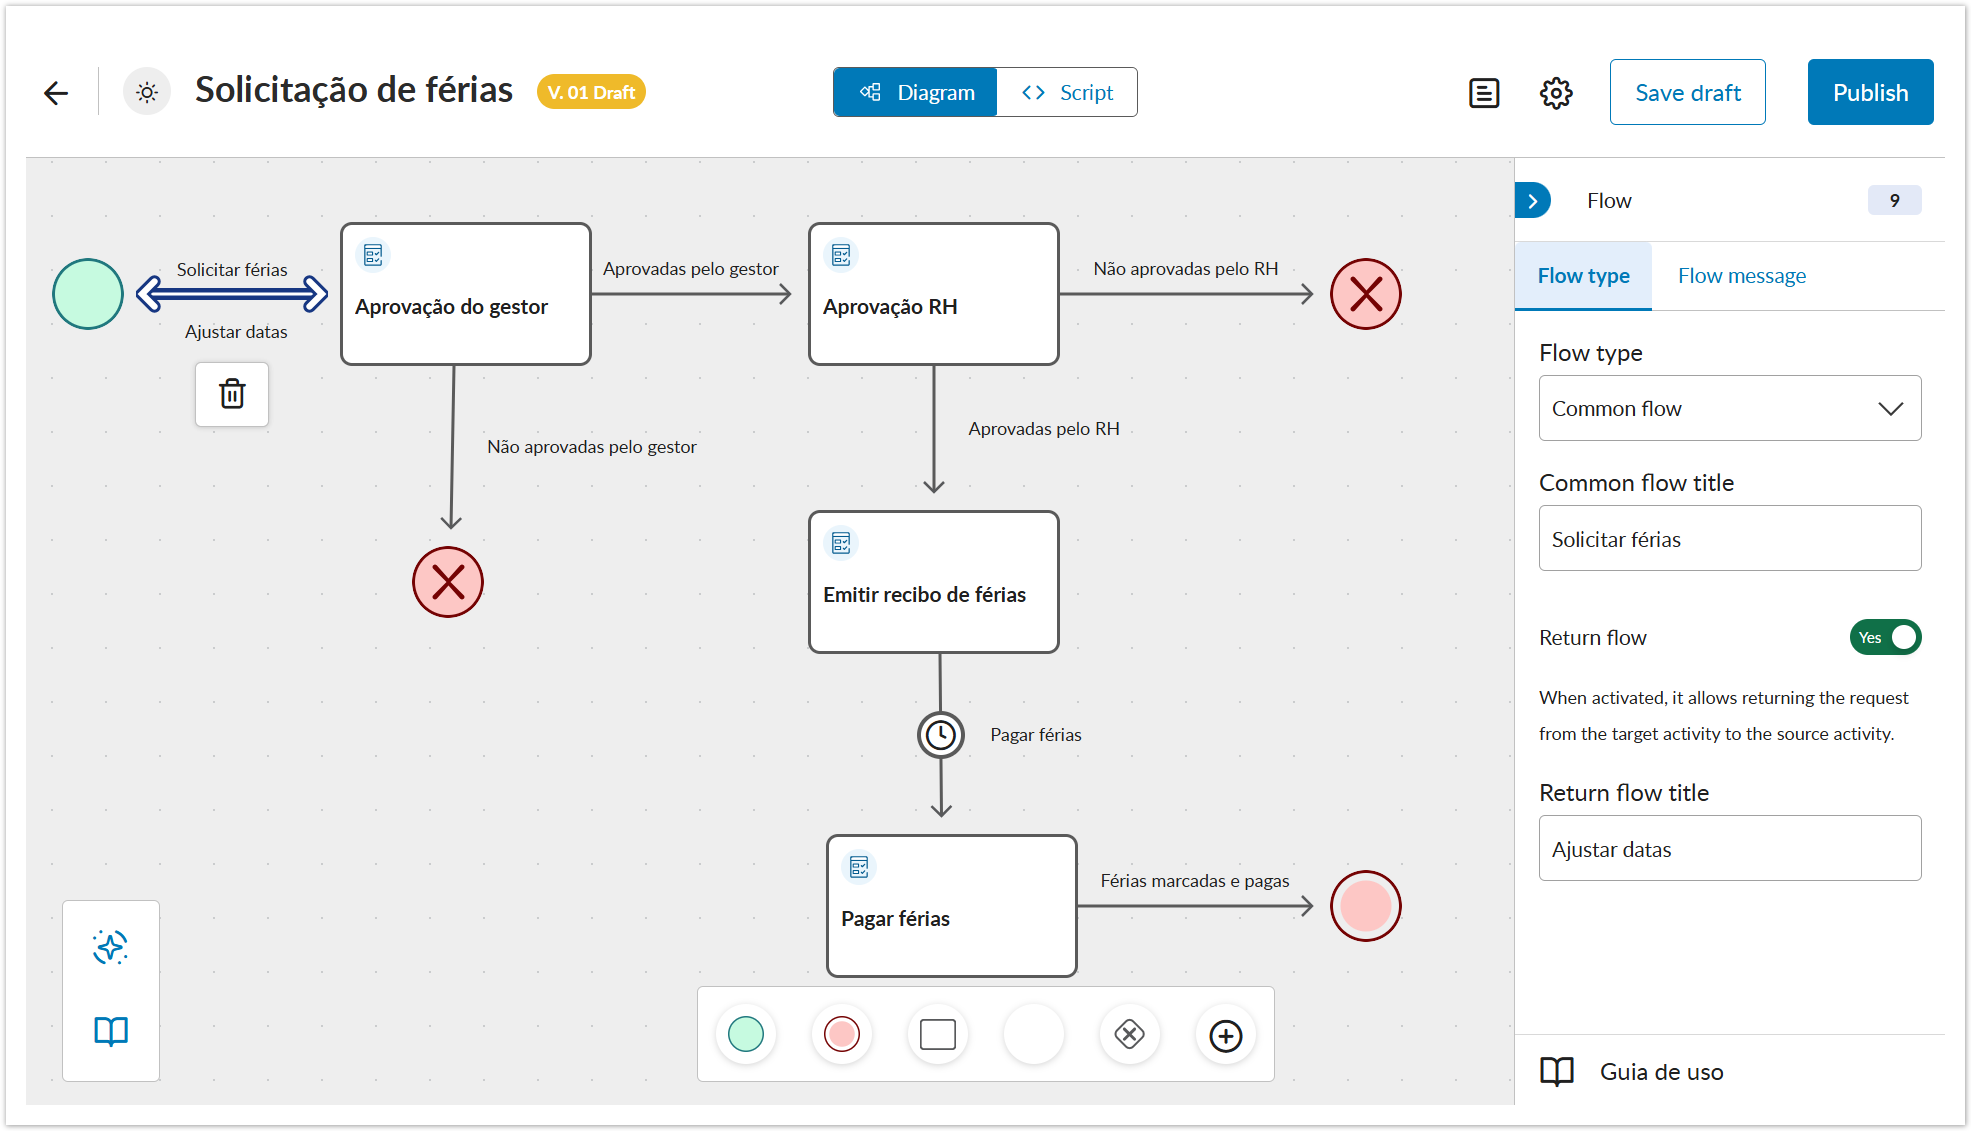Click the Return flow title input field

click(1730, 849)
